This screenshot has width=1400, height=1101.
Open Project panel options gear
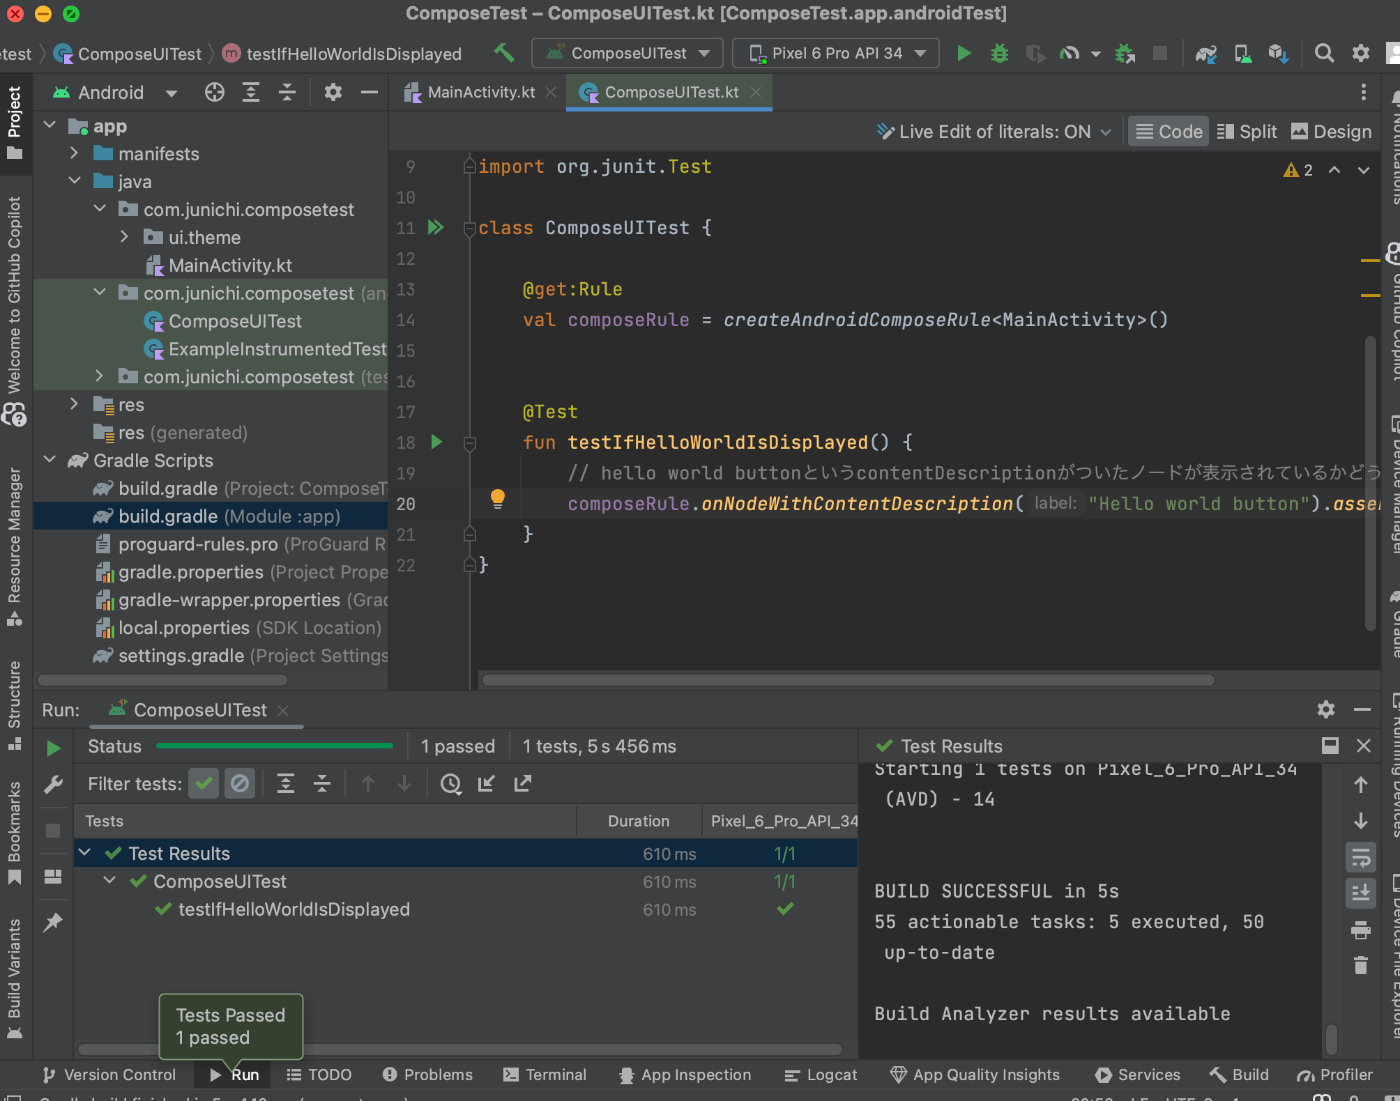click(333, 92)
